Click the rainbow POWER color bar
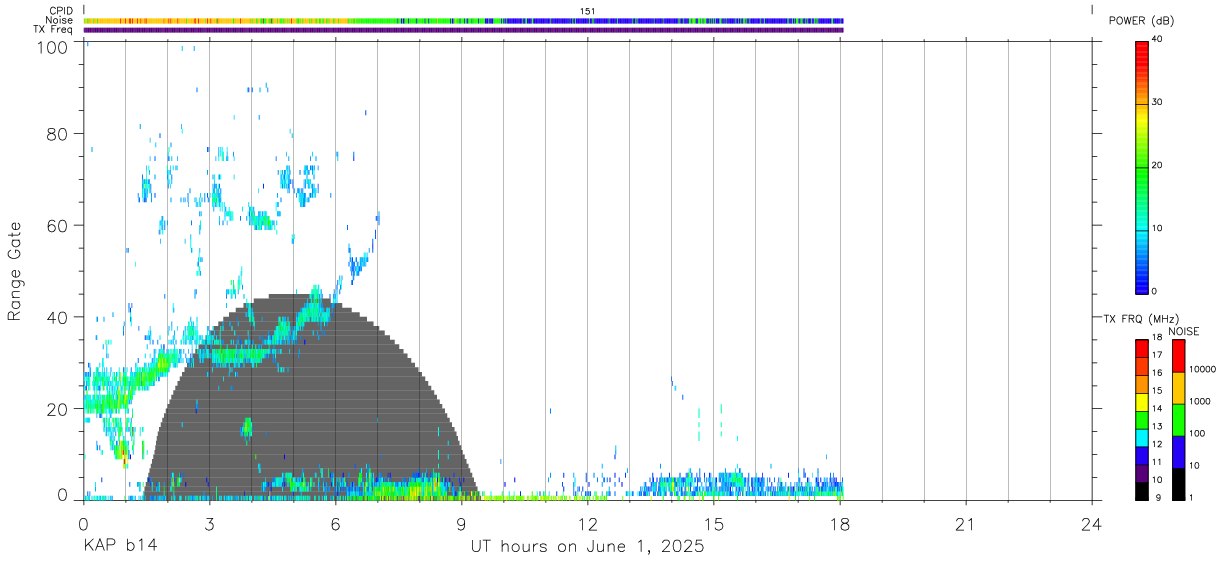 (x=1142, y=166)
